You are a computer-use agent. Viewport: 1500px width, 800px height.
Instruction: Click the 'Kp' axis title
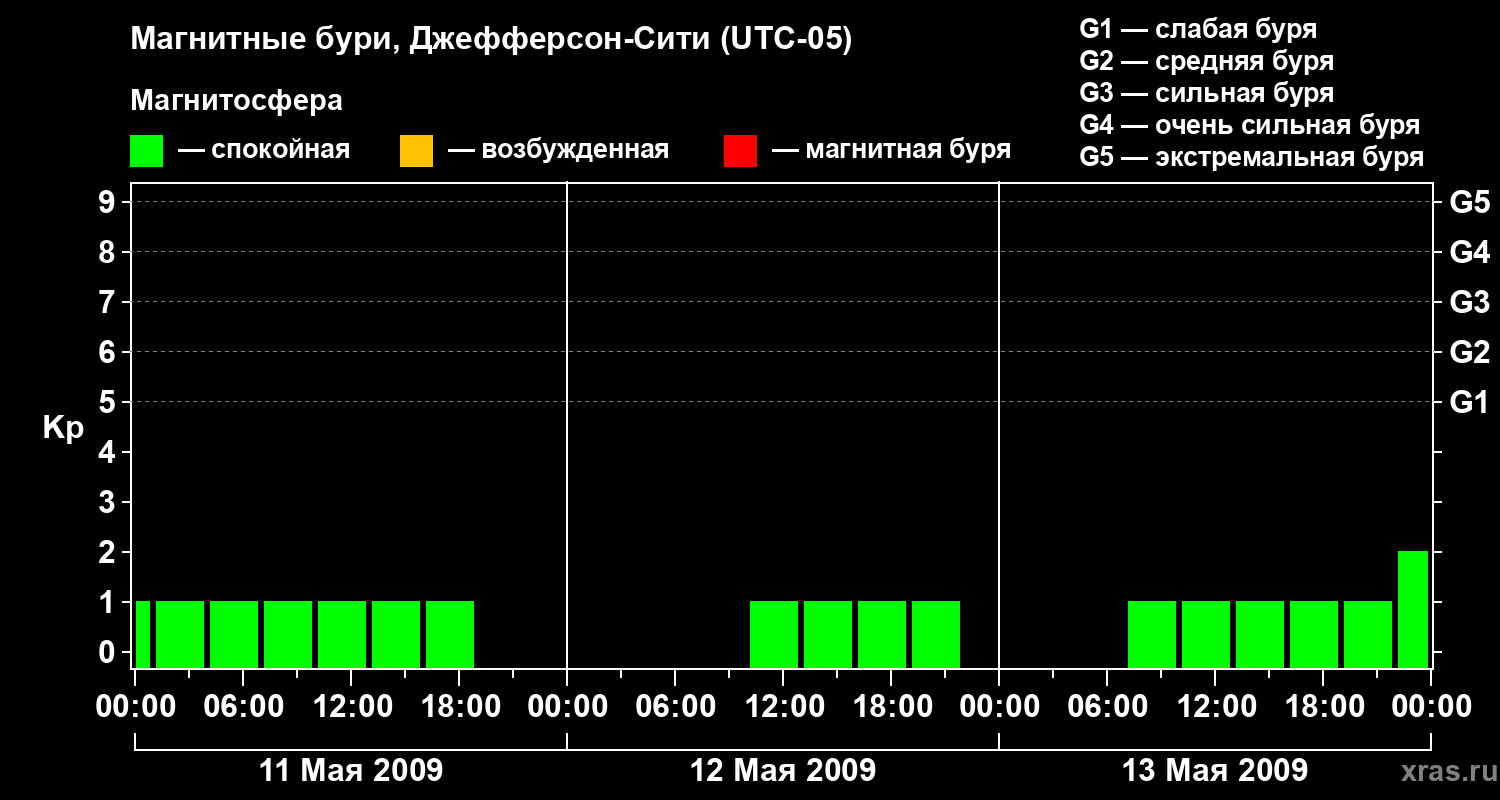pos(63,428)
